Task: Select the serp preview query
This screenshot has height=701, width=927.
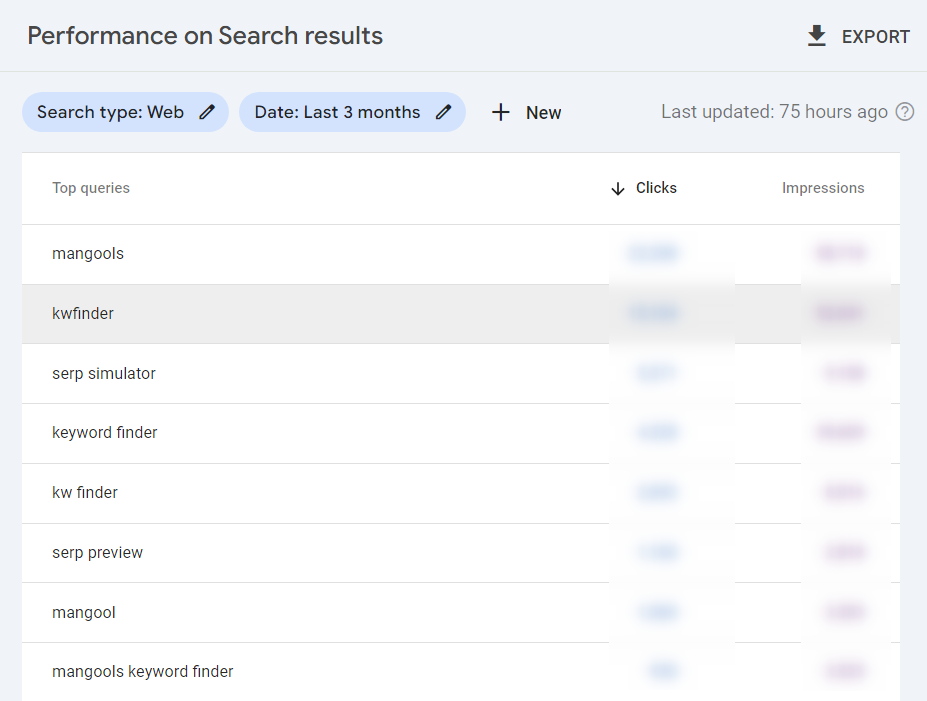Action: click(x=98, y=553)
